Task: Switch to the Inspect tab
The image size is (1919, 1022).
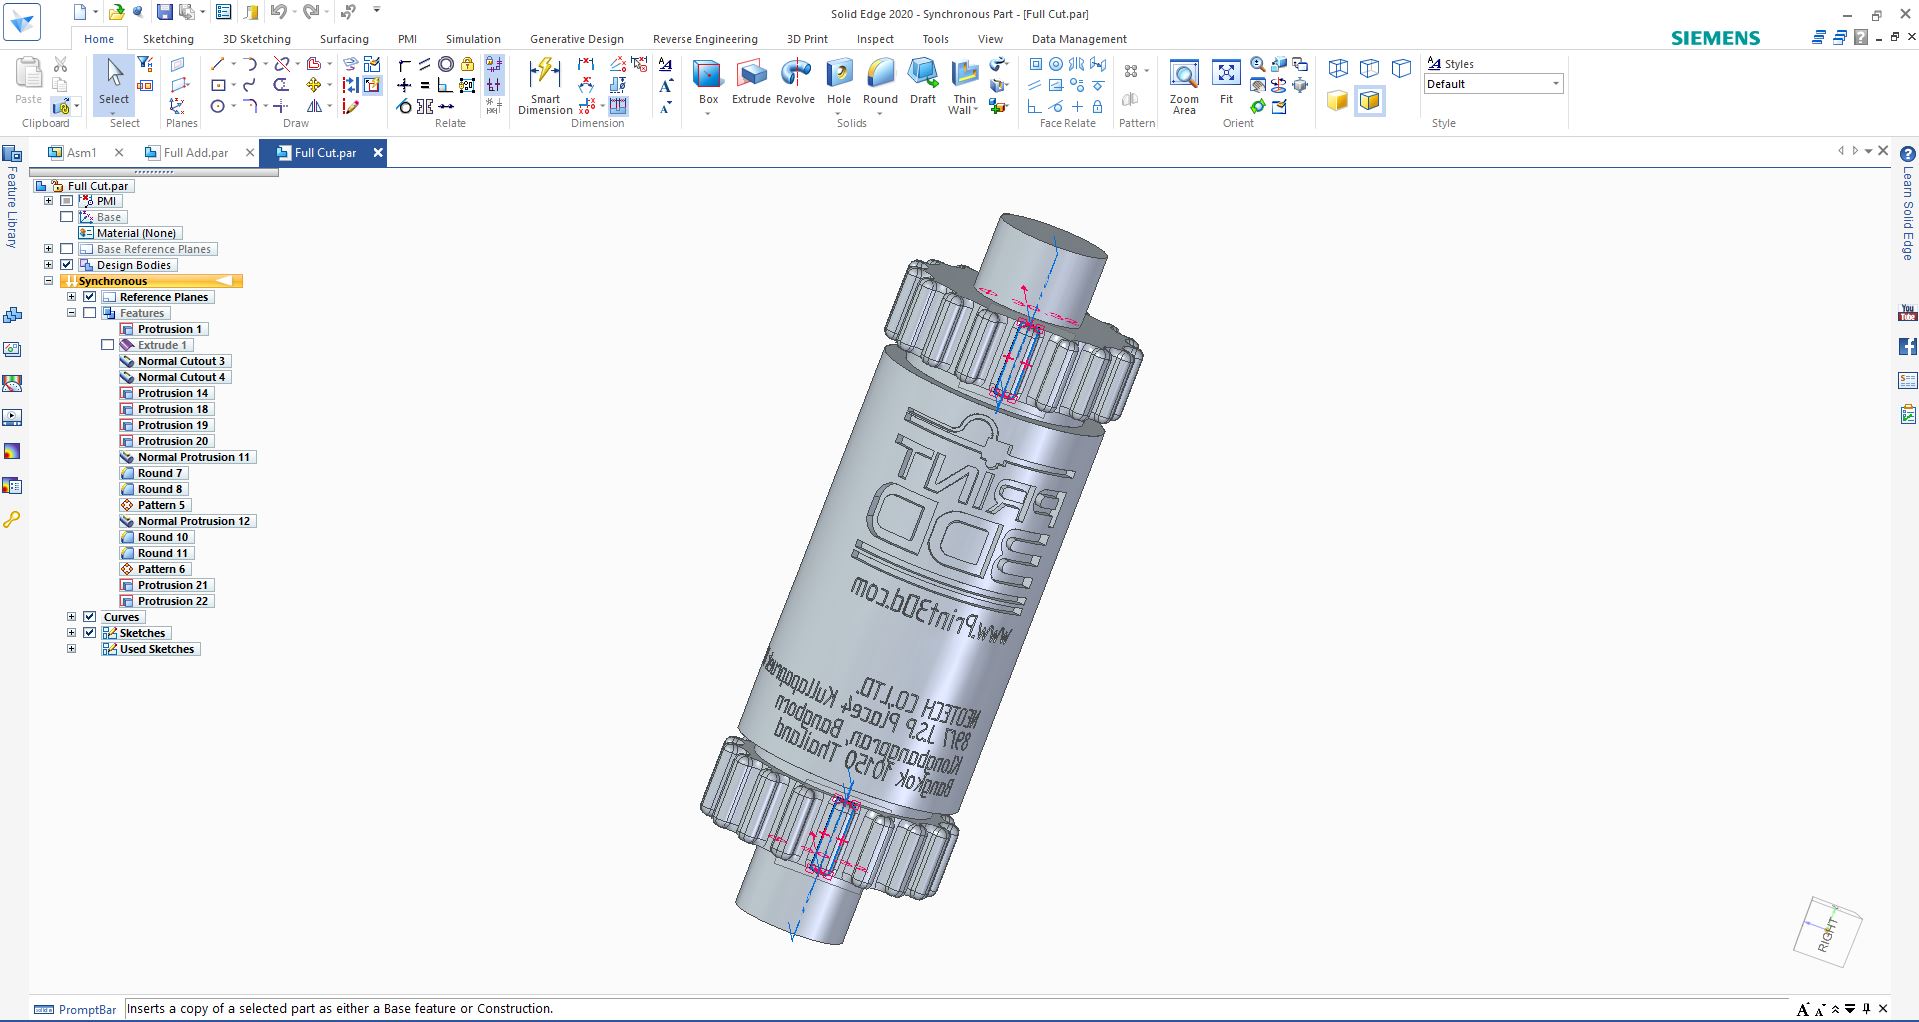Action: 875,39
